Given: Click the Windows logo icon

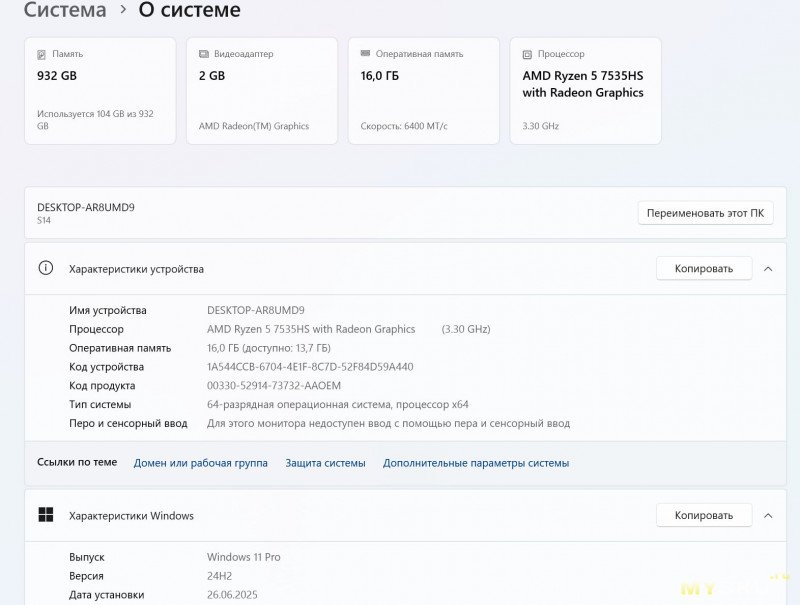Looking at the screenshot, I should (46, 515).
